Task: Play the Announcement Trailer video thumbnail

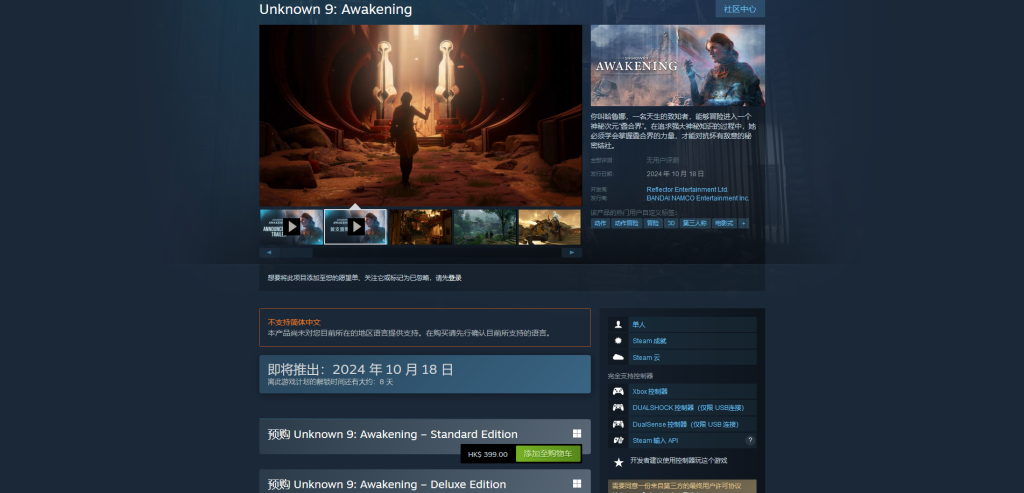Action: click(291, 227)
